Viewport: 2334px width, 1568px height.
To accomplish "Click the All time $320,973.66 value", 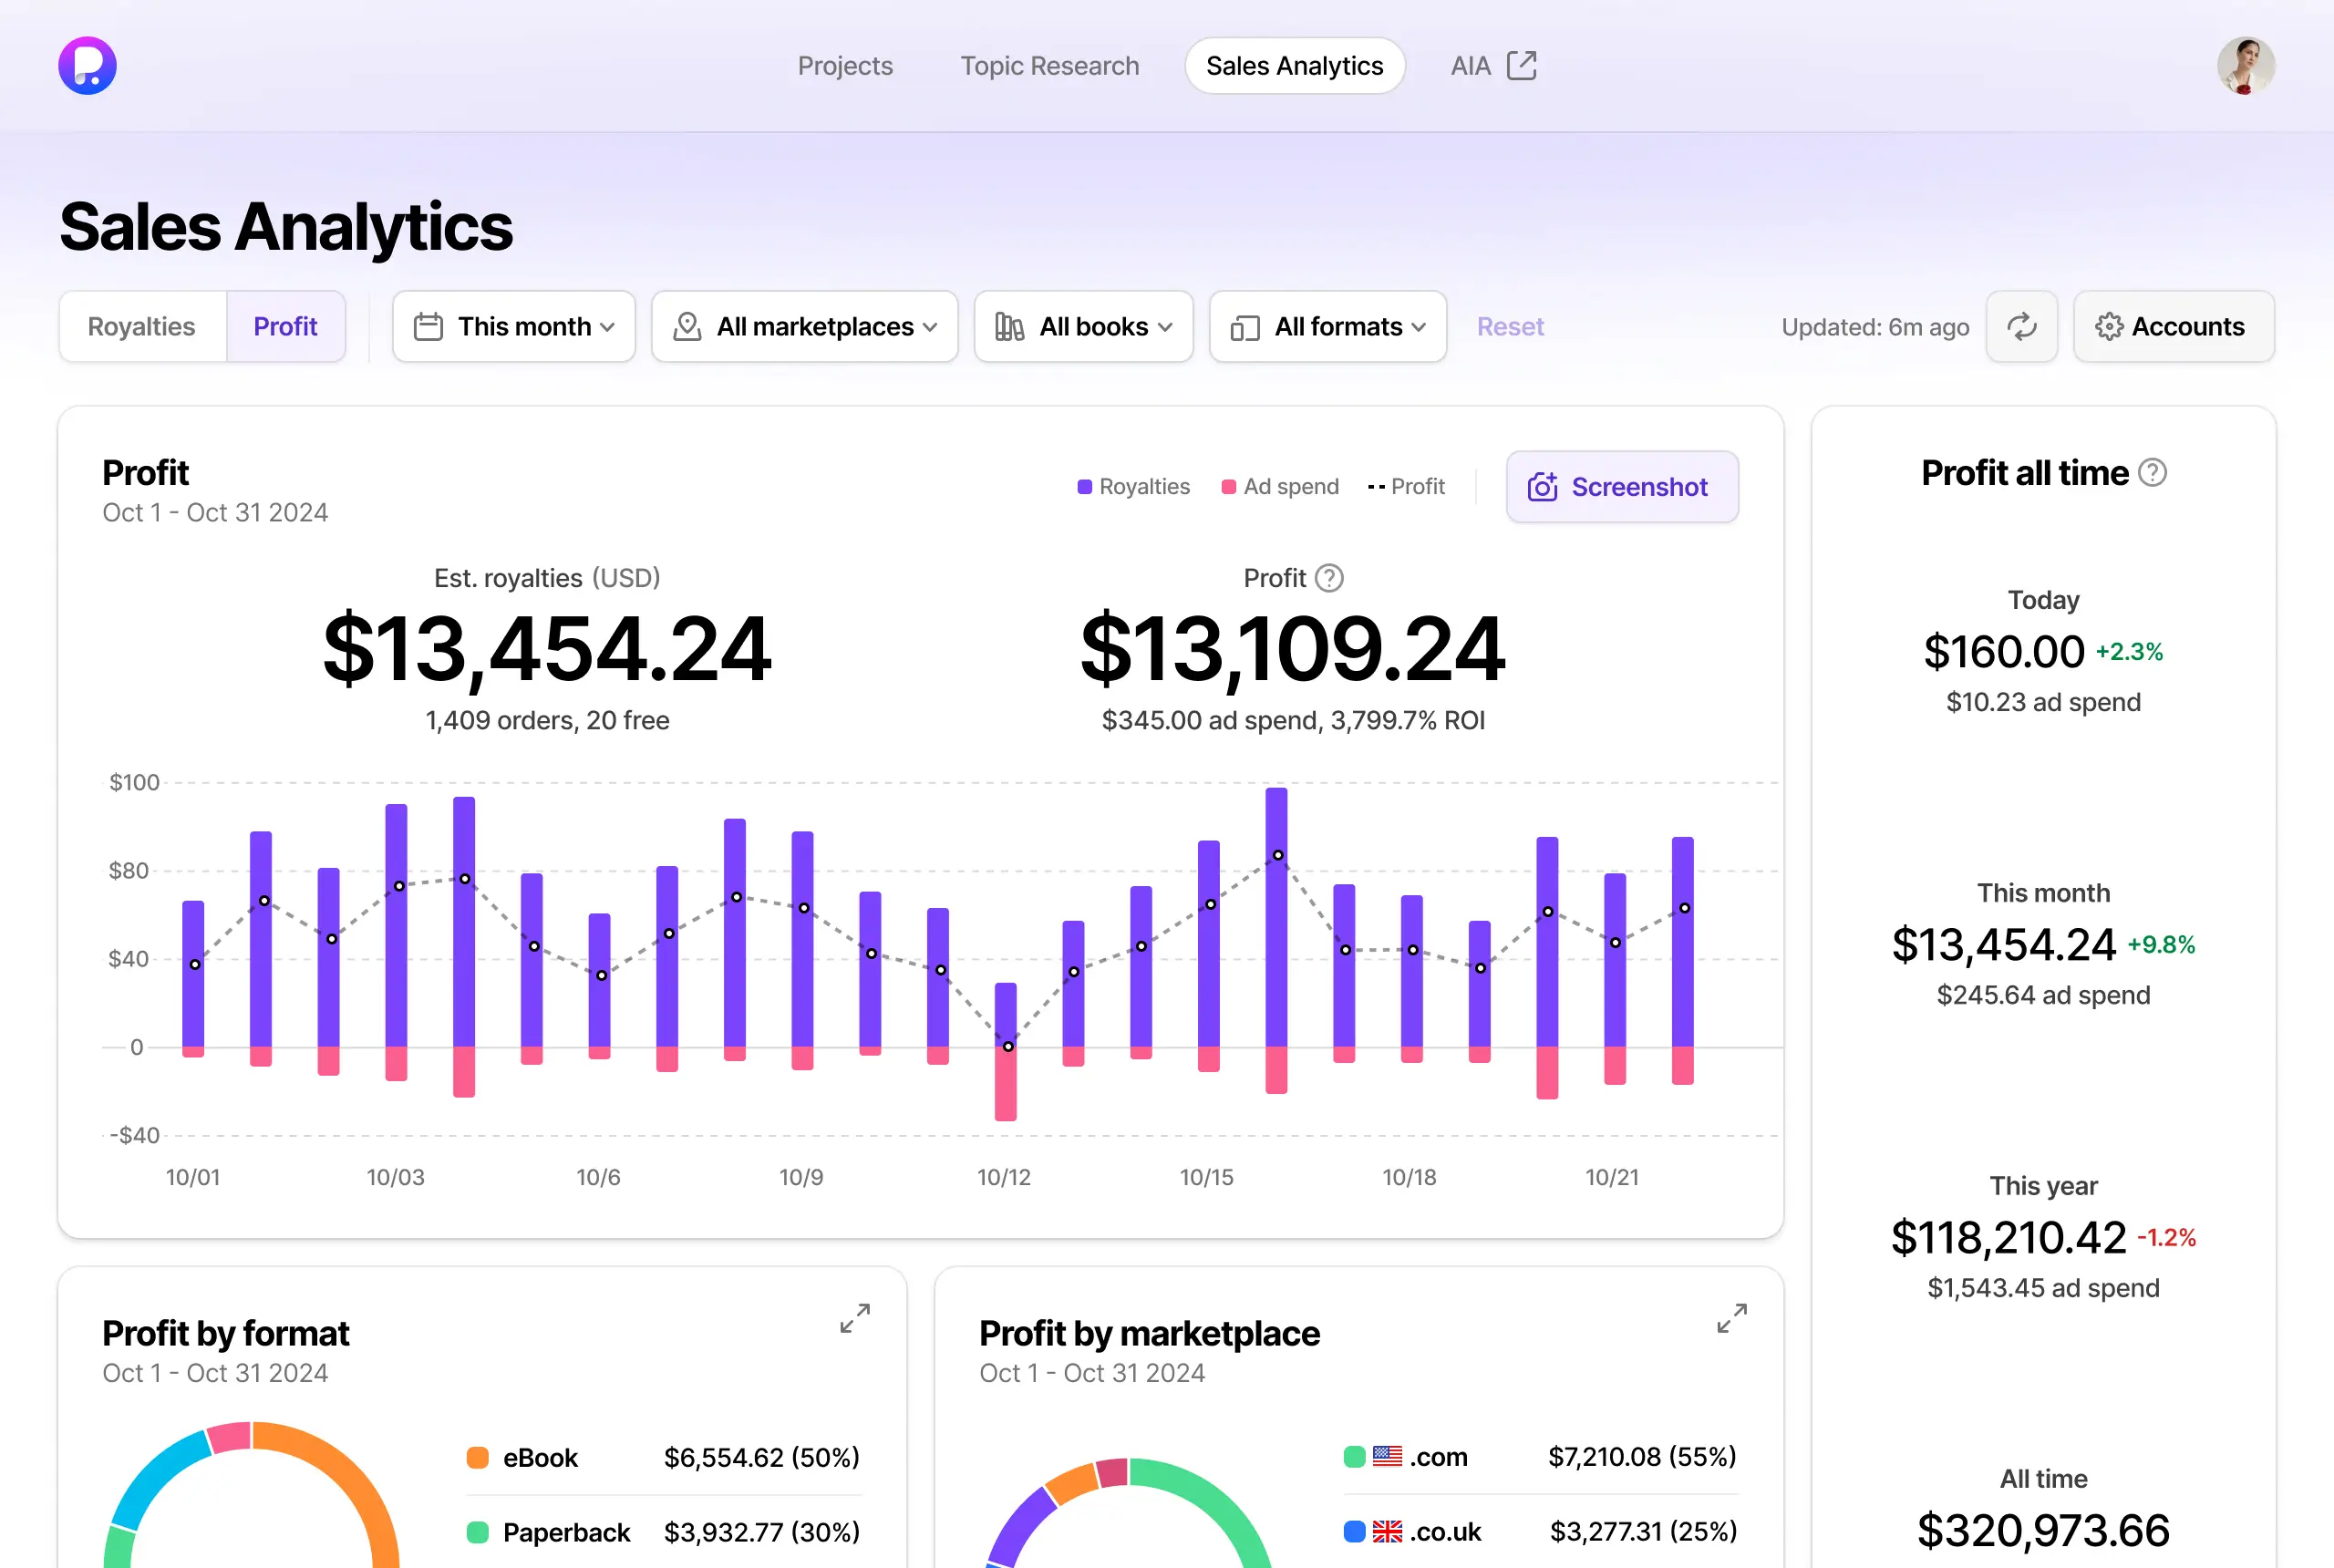I will (x=2043, y=1531).
